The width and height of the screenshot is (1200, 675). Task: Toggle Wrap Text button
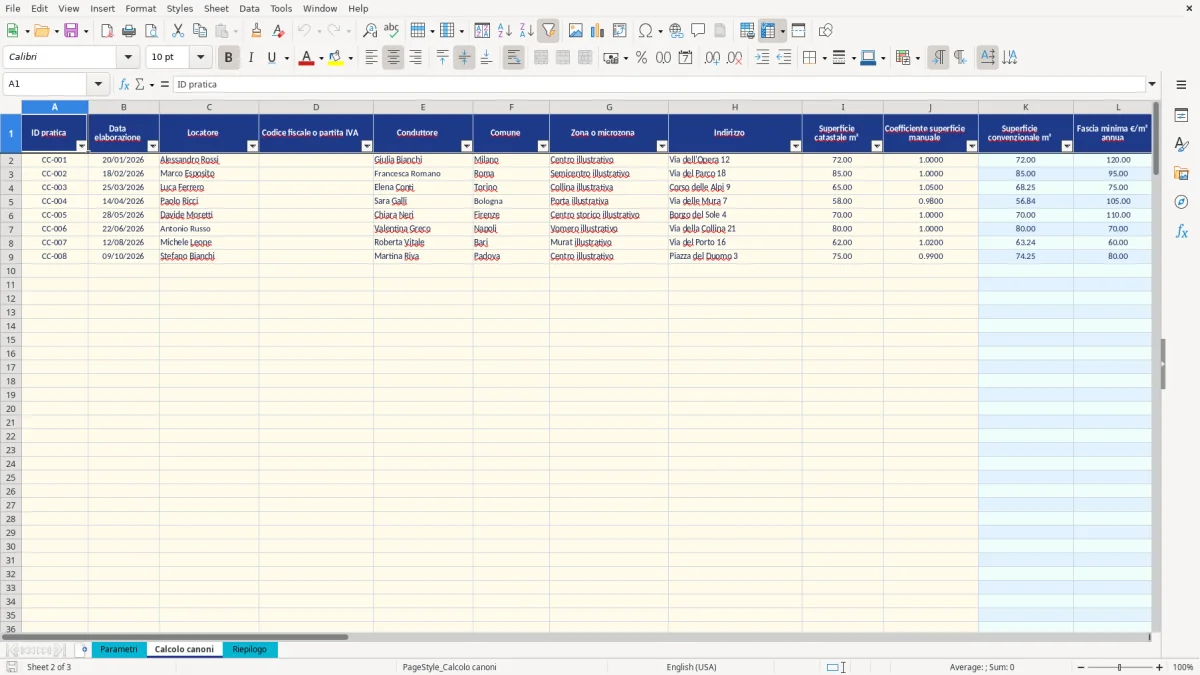tap(514, 58)
